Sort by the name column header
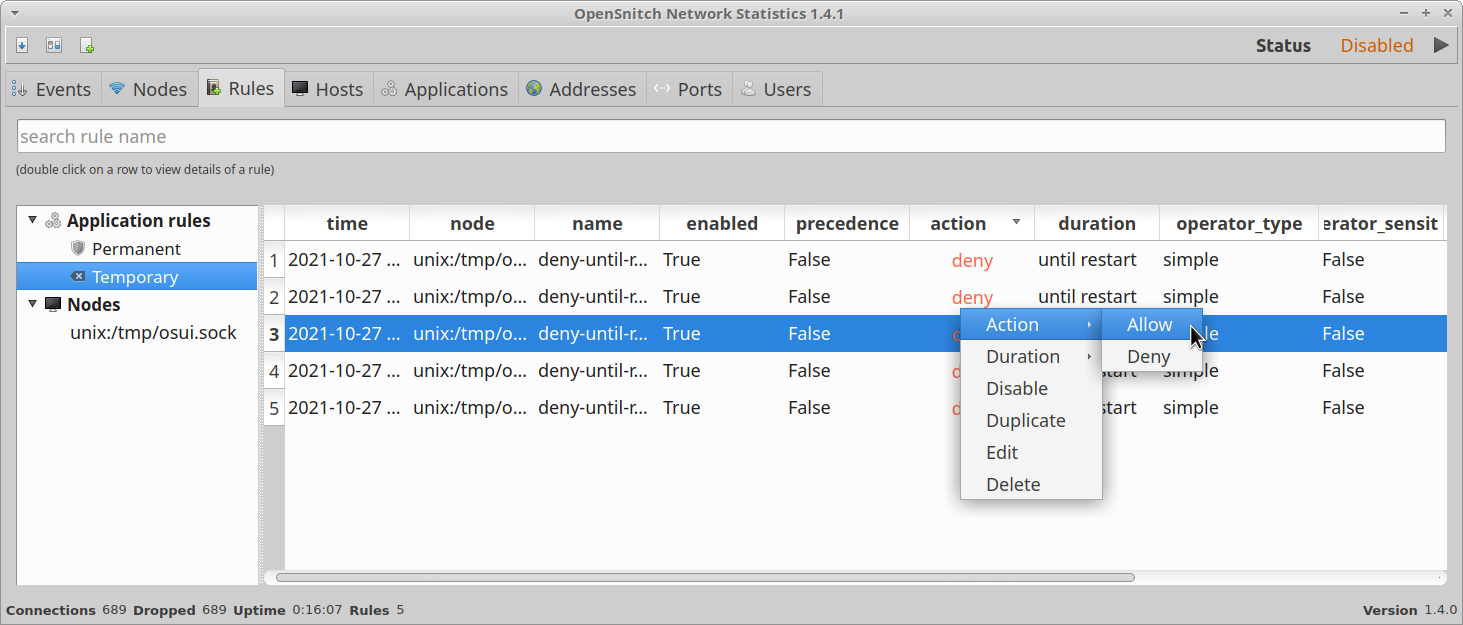The height and width of the screenshot is (625, 1463). tap(597, 224)
